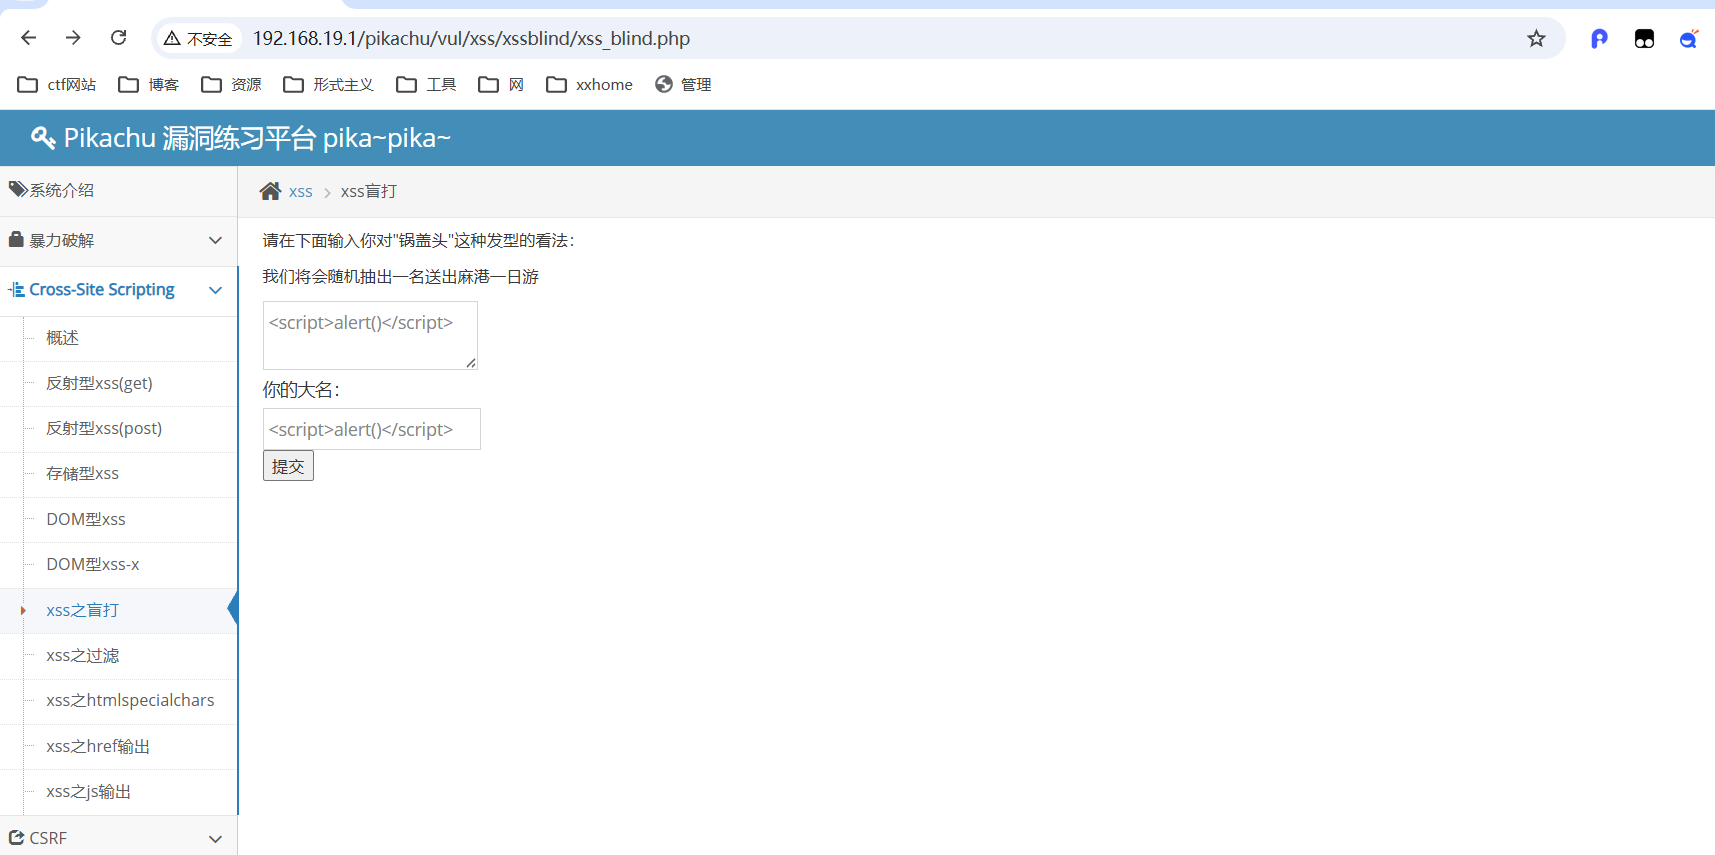
Task: Open the 形式主义 bookmark folder
Action: point(328,85)
